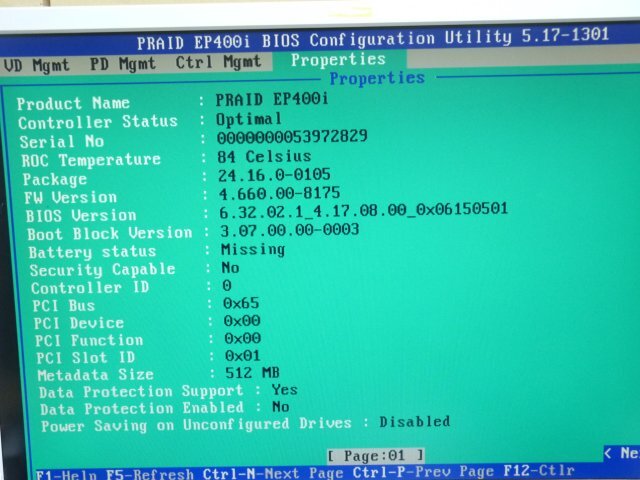Select the Package value 24.16.0-0105
Image resolution: width=640 pixels, height=480 pixels.
(x=274, y=175)
